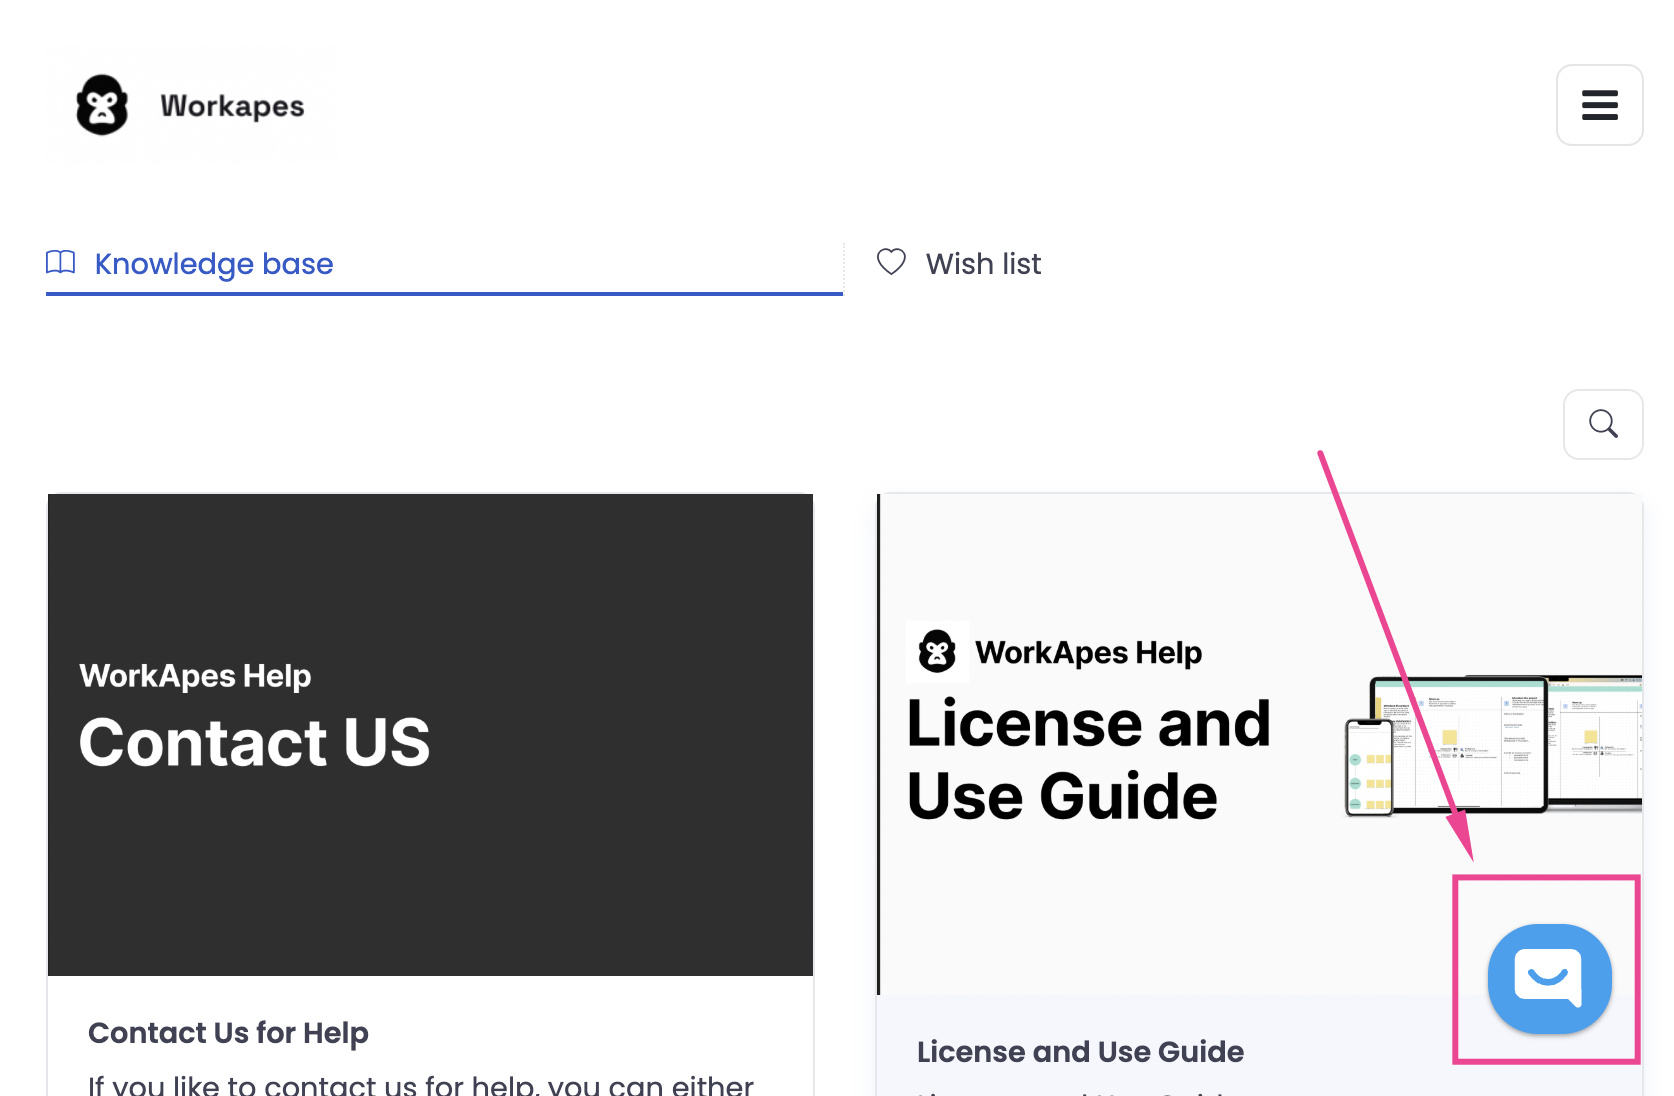Image resolution: width=1674 pixels, height=1096 pixels.
Task: Click the device mockup image in License banner
Action: point(1493,745)
